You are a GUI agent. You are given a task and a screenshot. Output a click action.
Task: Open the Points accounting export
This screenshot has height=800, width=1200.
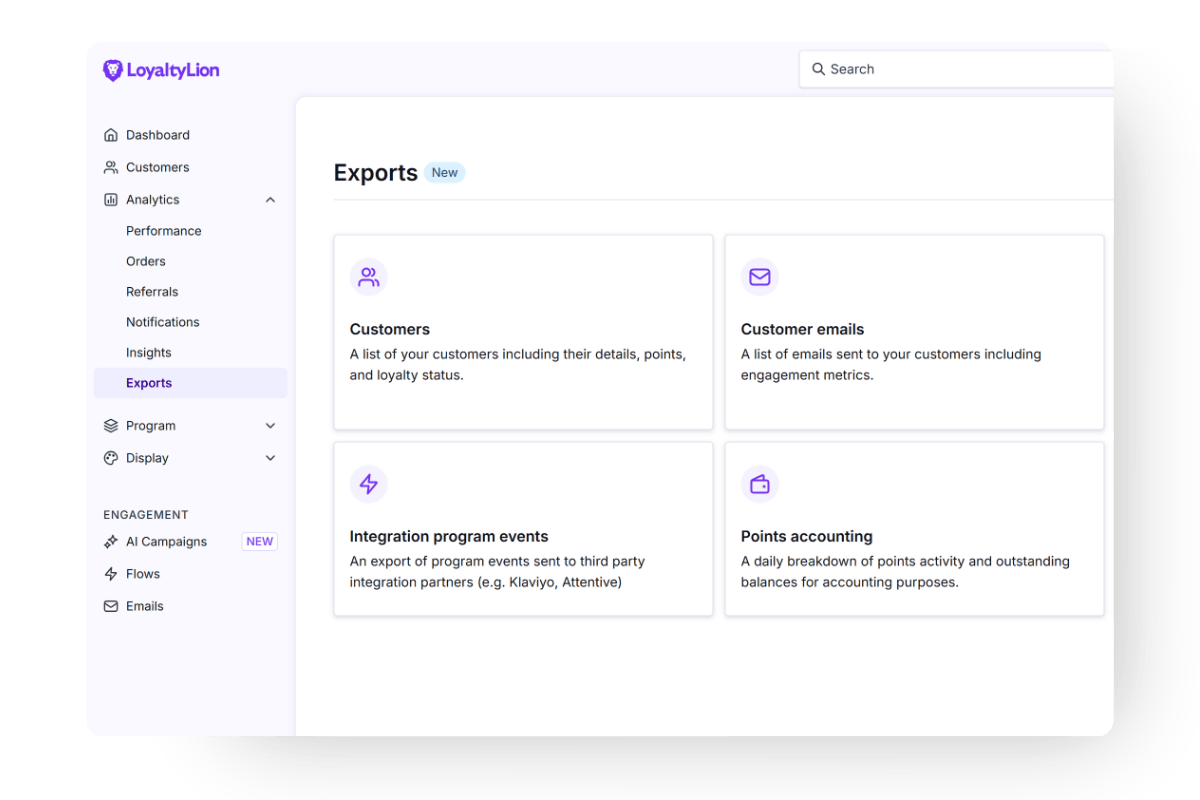click(913, 528)
